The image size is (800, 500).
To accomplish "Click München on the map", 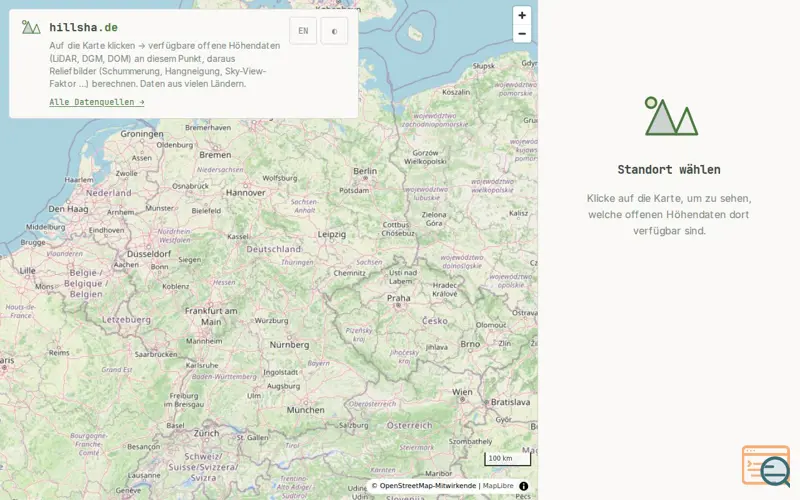I will tap(306, 410).
